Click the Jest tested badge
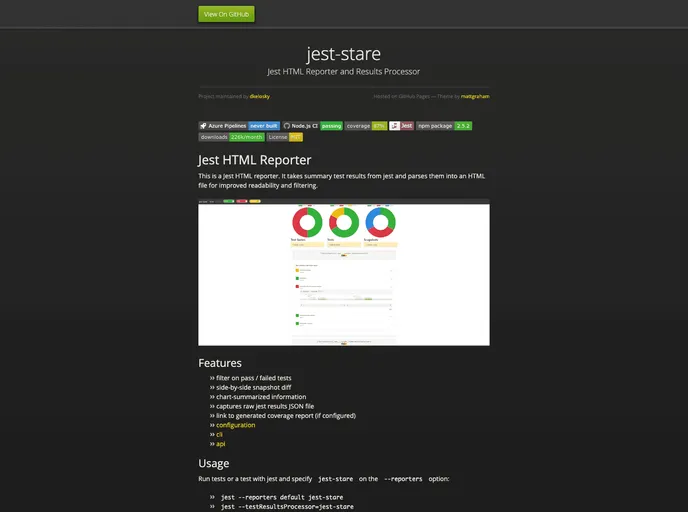The width and height of the screenshot is (688, 512). pyautogui.click(x=401, y=126)
